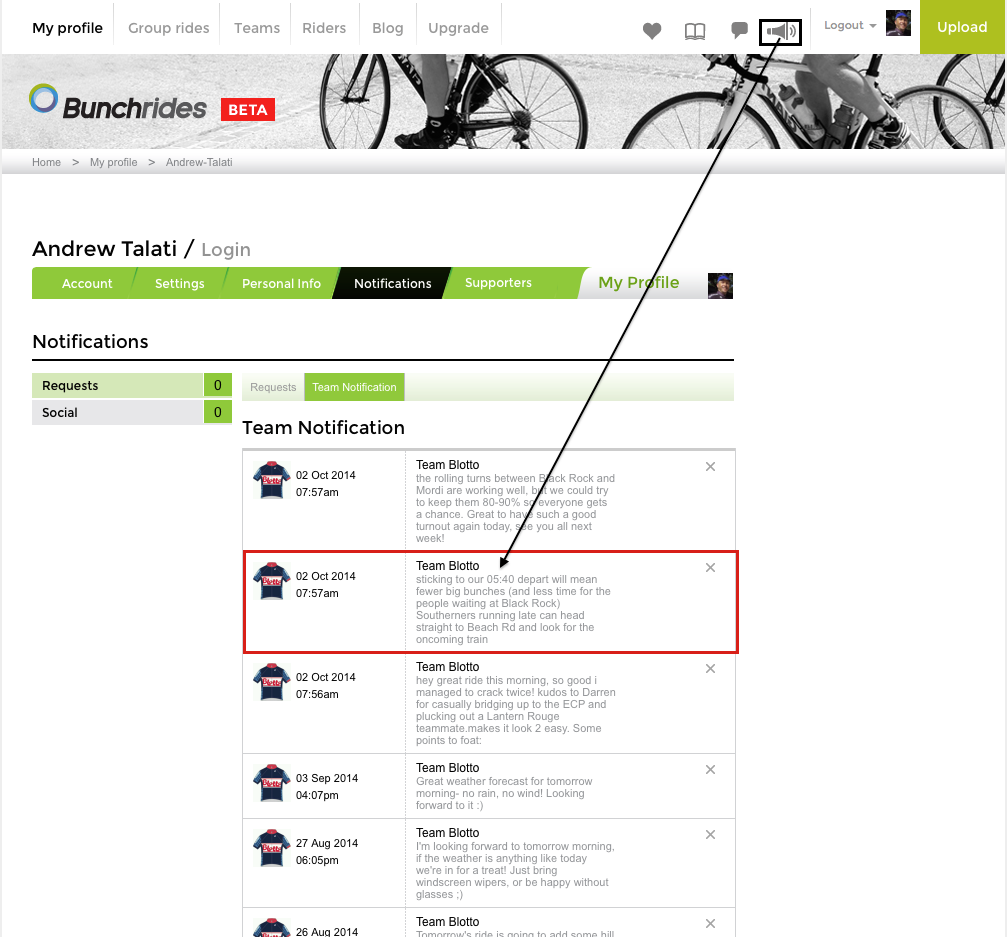Expand the Logout dropdown arrow
1007x937 pixels.
tap(873, 26)
